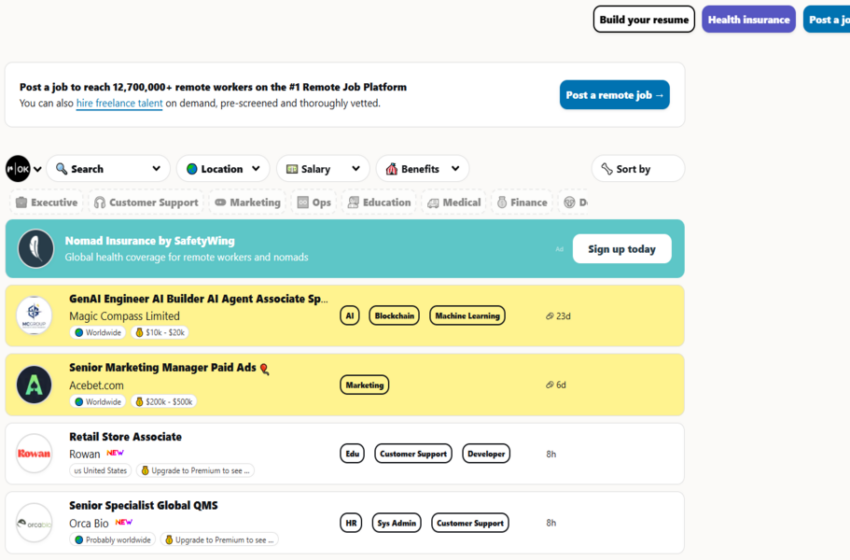The image size is (850, 560).
Task: Click Worldwide badge on Magic Compass job
Action: click(x=98, y=332)
